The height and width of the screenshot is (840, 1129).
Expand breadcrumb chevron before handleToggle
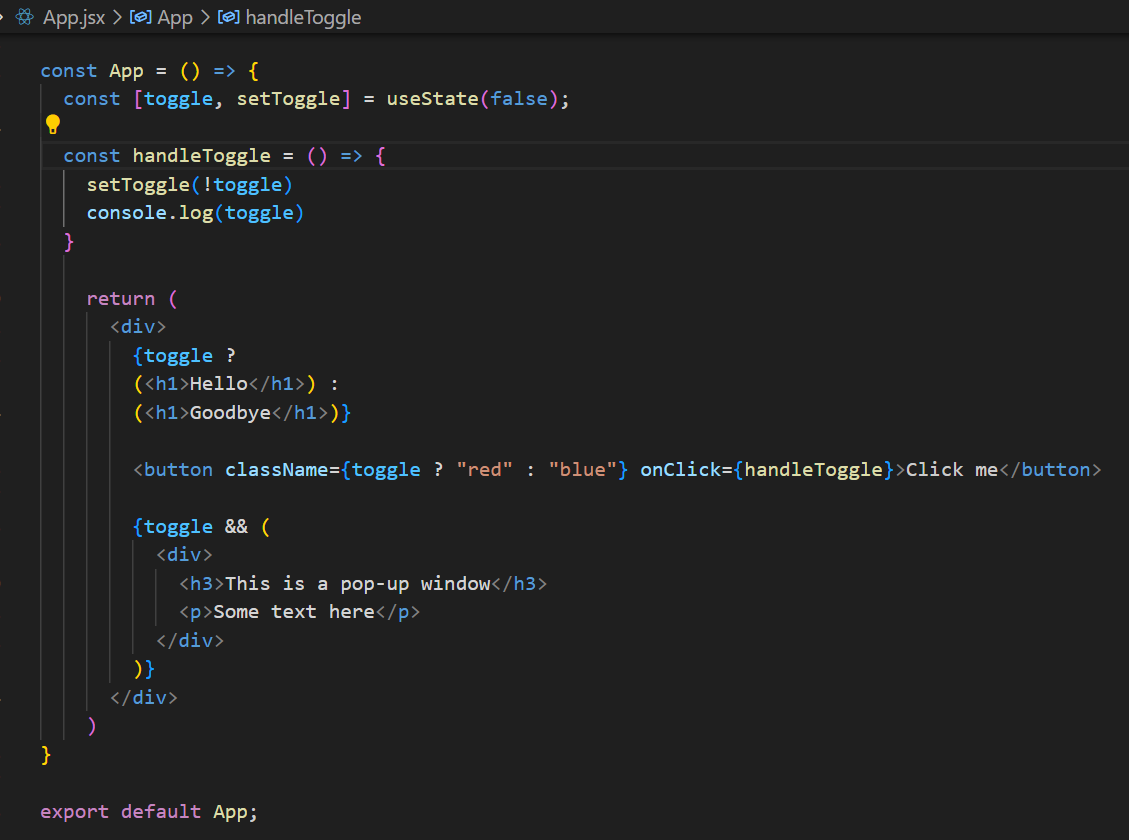pyautogui.click(x=205, y=17)
